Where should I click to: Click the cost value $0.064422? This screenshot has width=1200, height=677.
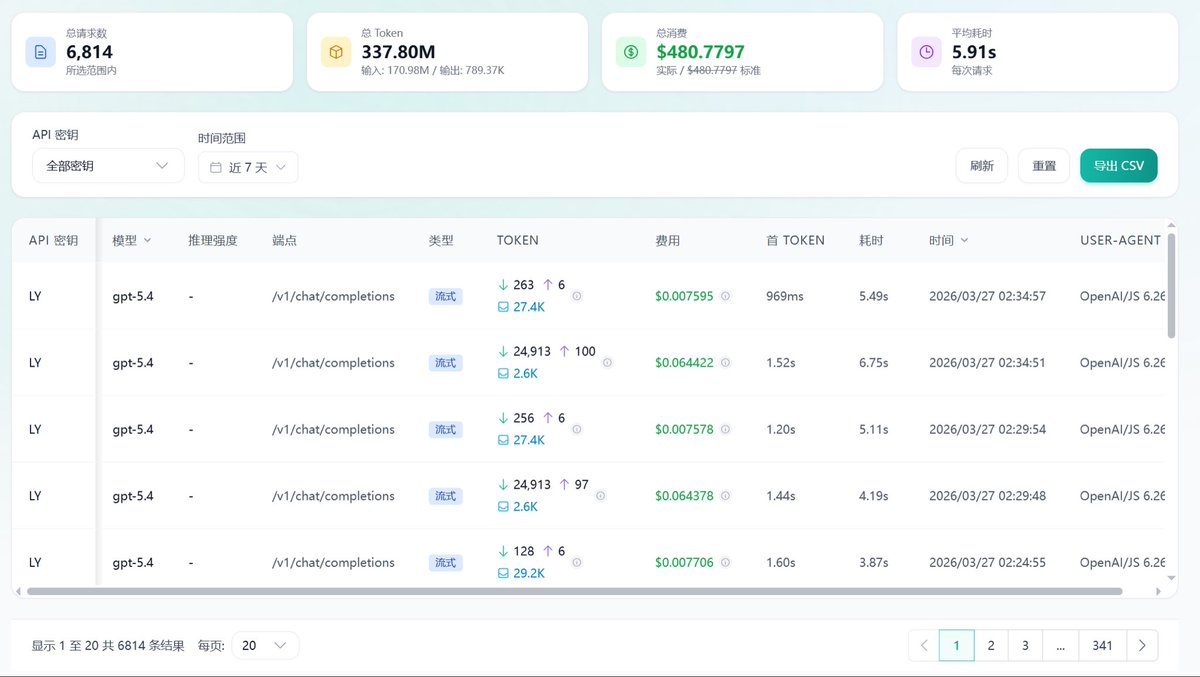684,363
